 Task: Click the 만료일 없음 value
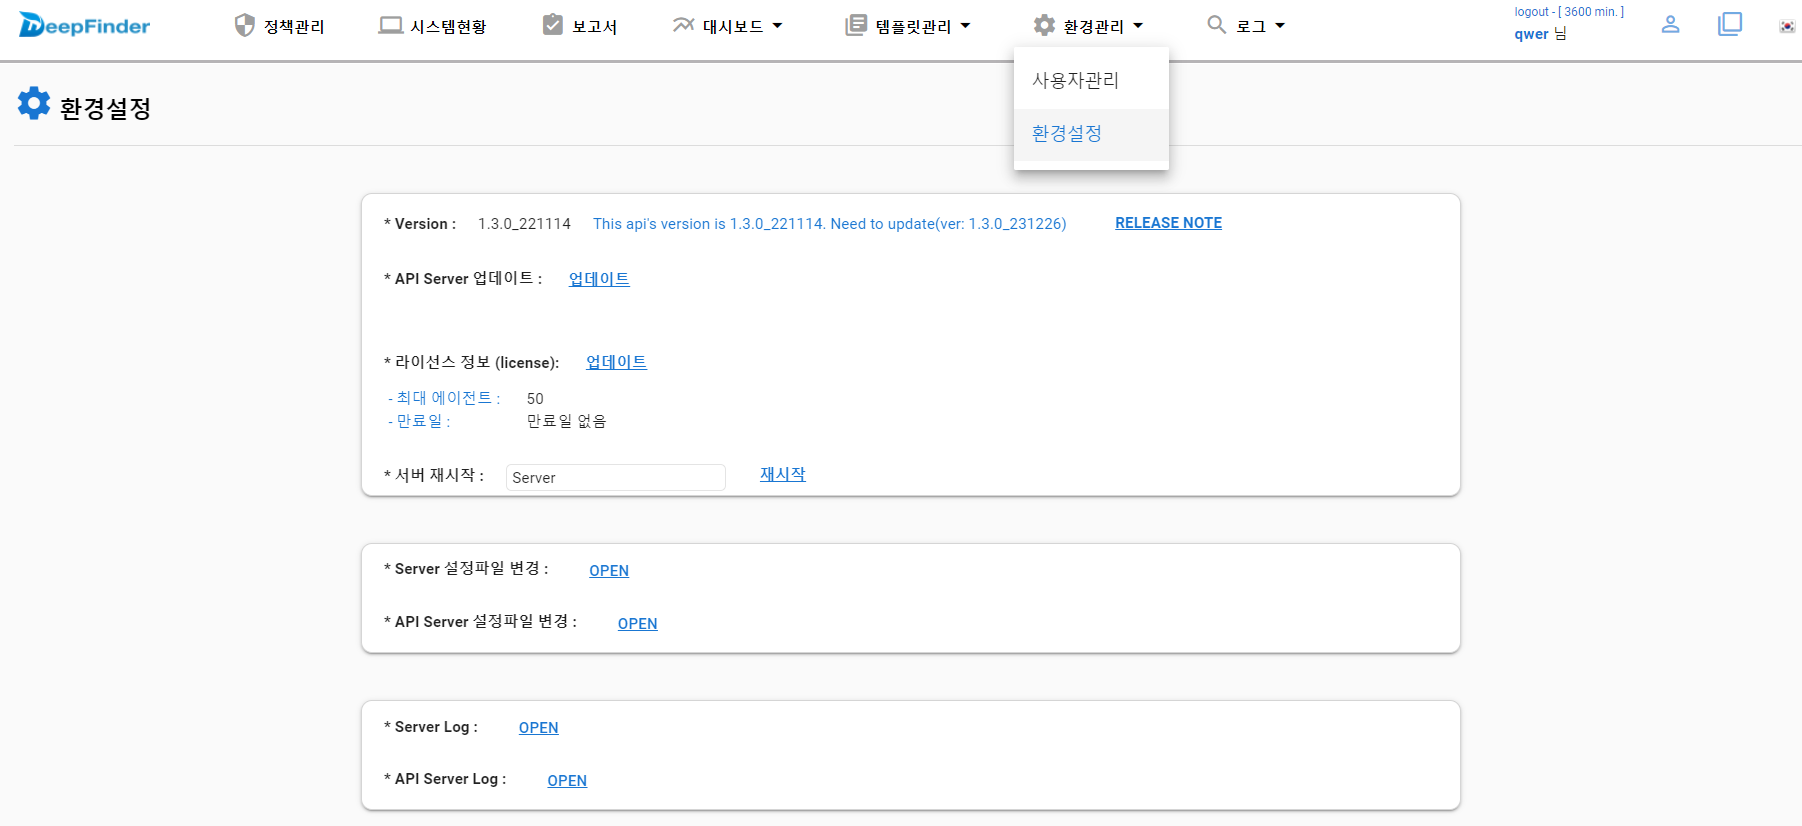566,421
